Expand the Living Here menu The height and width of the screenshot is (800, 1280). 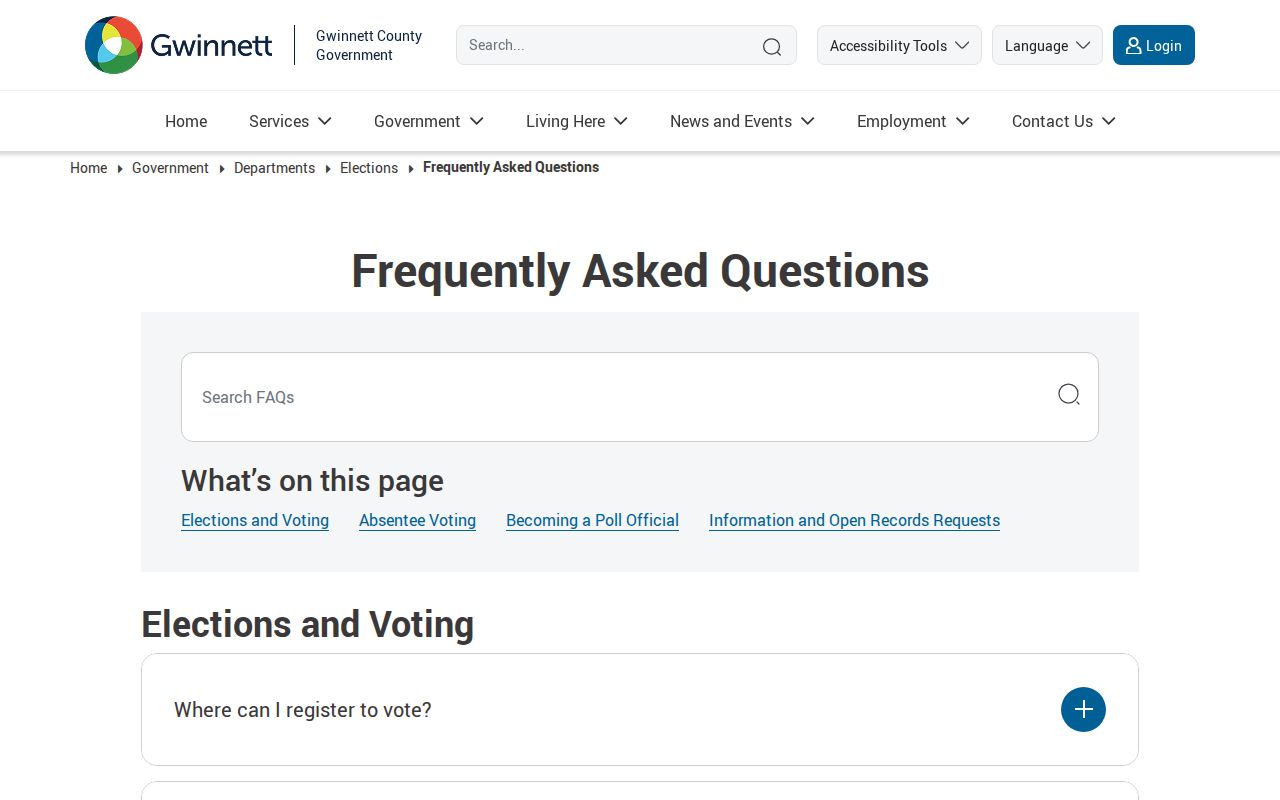click(577, 121)
